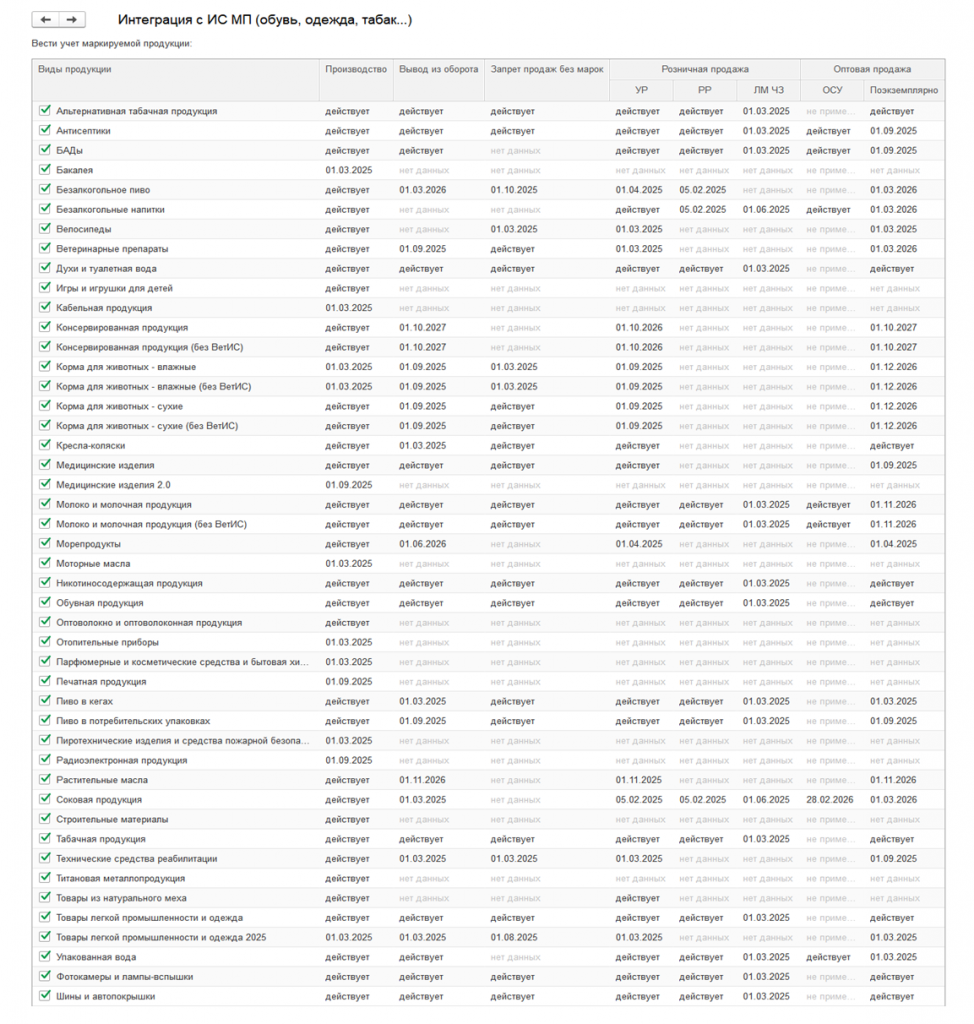
Task: Go forward with the right arrow button
Action: pyautogui.click(x=72, y=20)
